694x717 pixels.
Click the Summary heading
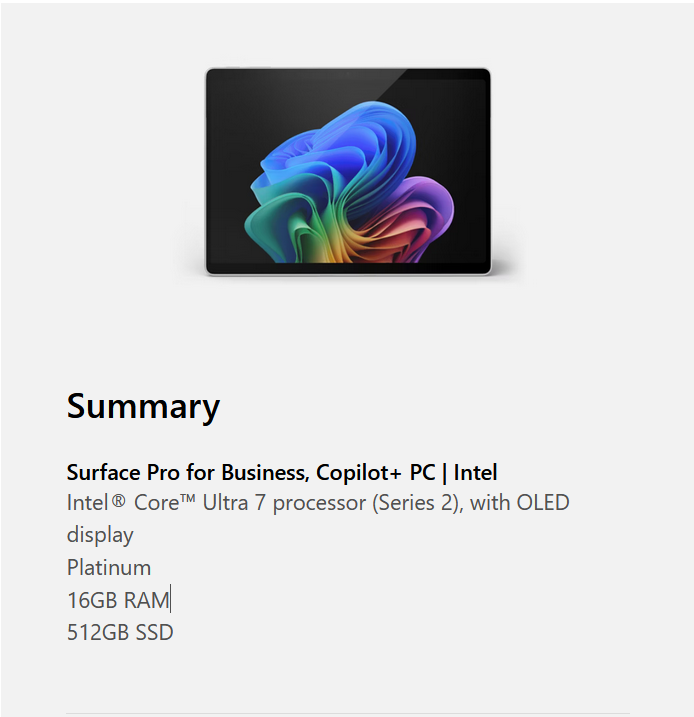pyautogui.click(x=143, y=406)
